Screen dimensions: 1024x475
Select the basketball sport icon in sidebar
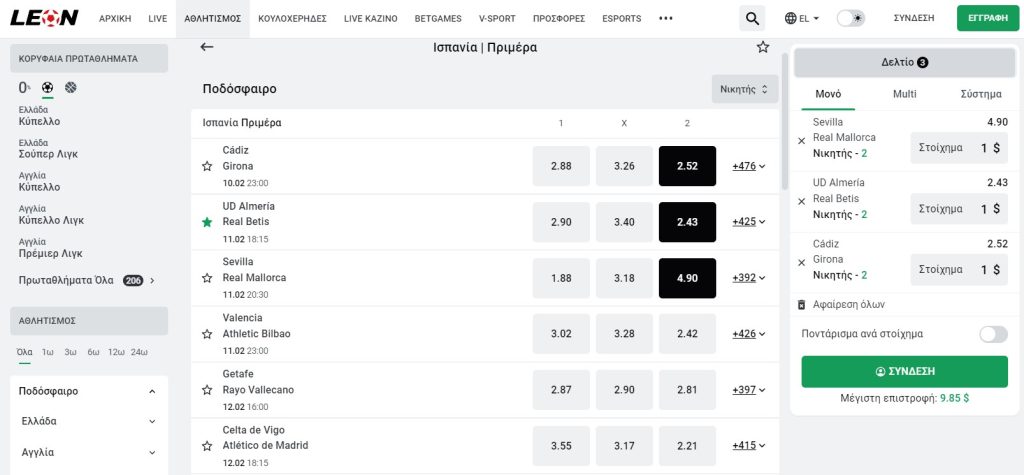71,88
